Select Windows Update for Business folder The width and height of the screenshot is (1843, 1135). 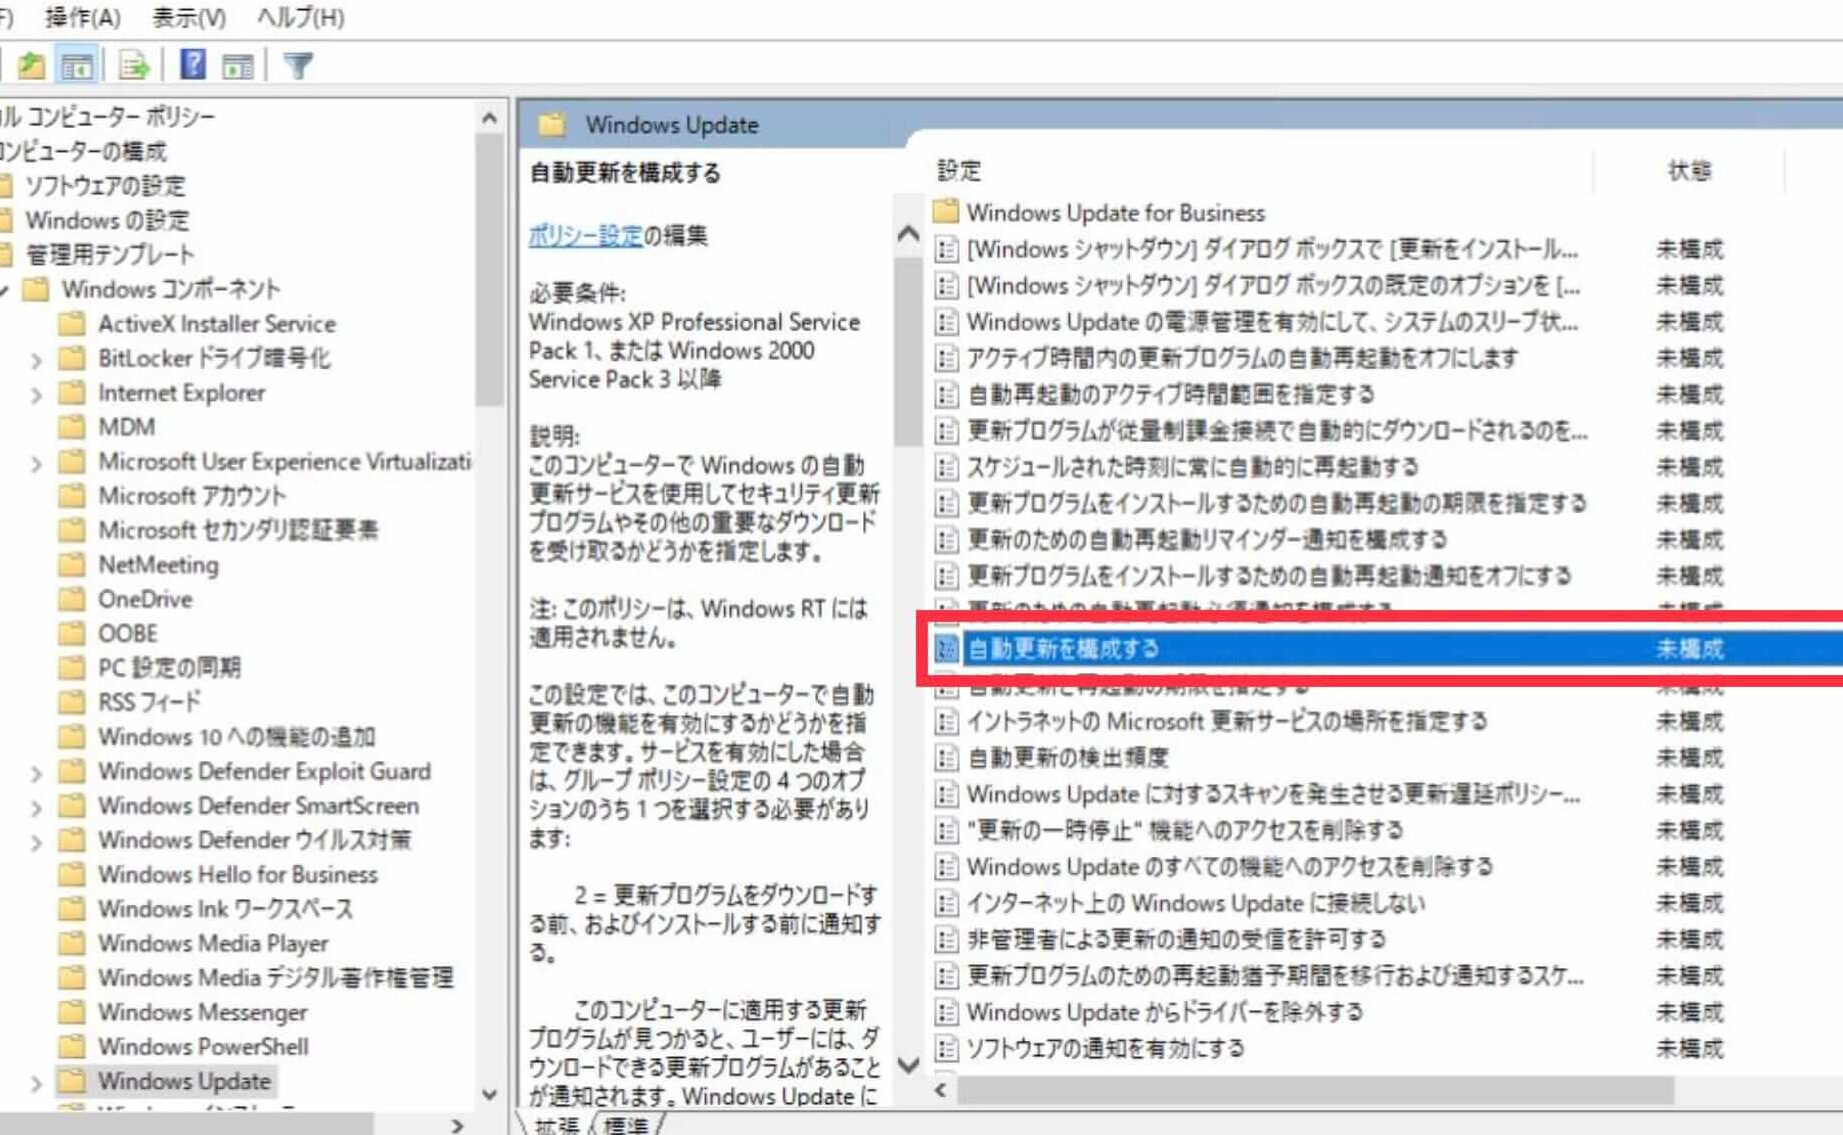pos(1115,212)
